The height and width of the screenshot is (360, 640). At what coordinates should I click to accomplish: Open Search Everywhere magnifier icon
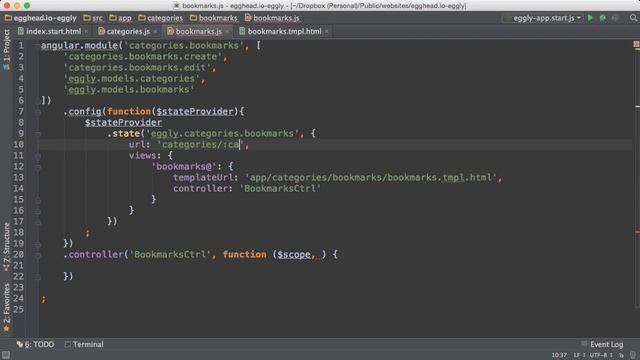(633, 18)
